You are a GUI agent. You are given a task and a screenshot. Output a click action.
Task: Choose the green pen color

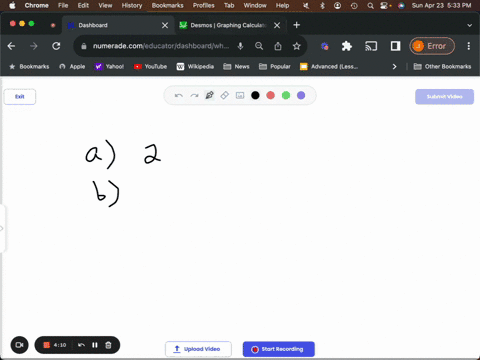(x=286, y=96)
